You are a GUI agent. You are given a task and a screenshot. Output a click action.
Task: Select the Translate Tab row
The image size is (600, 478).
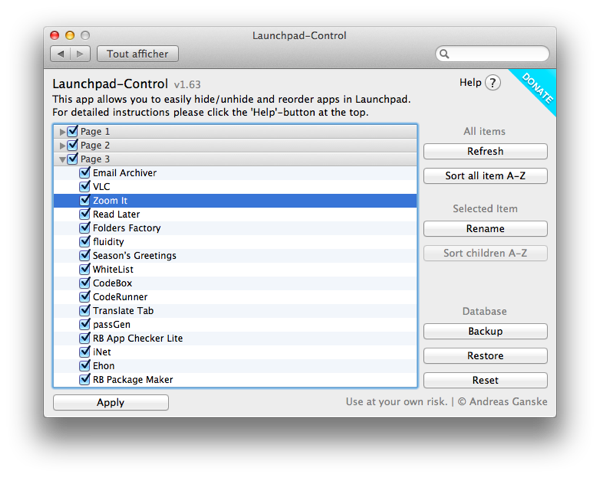(123, 311)
